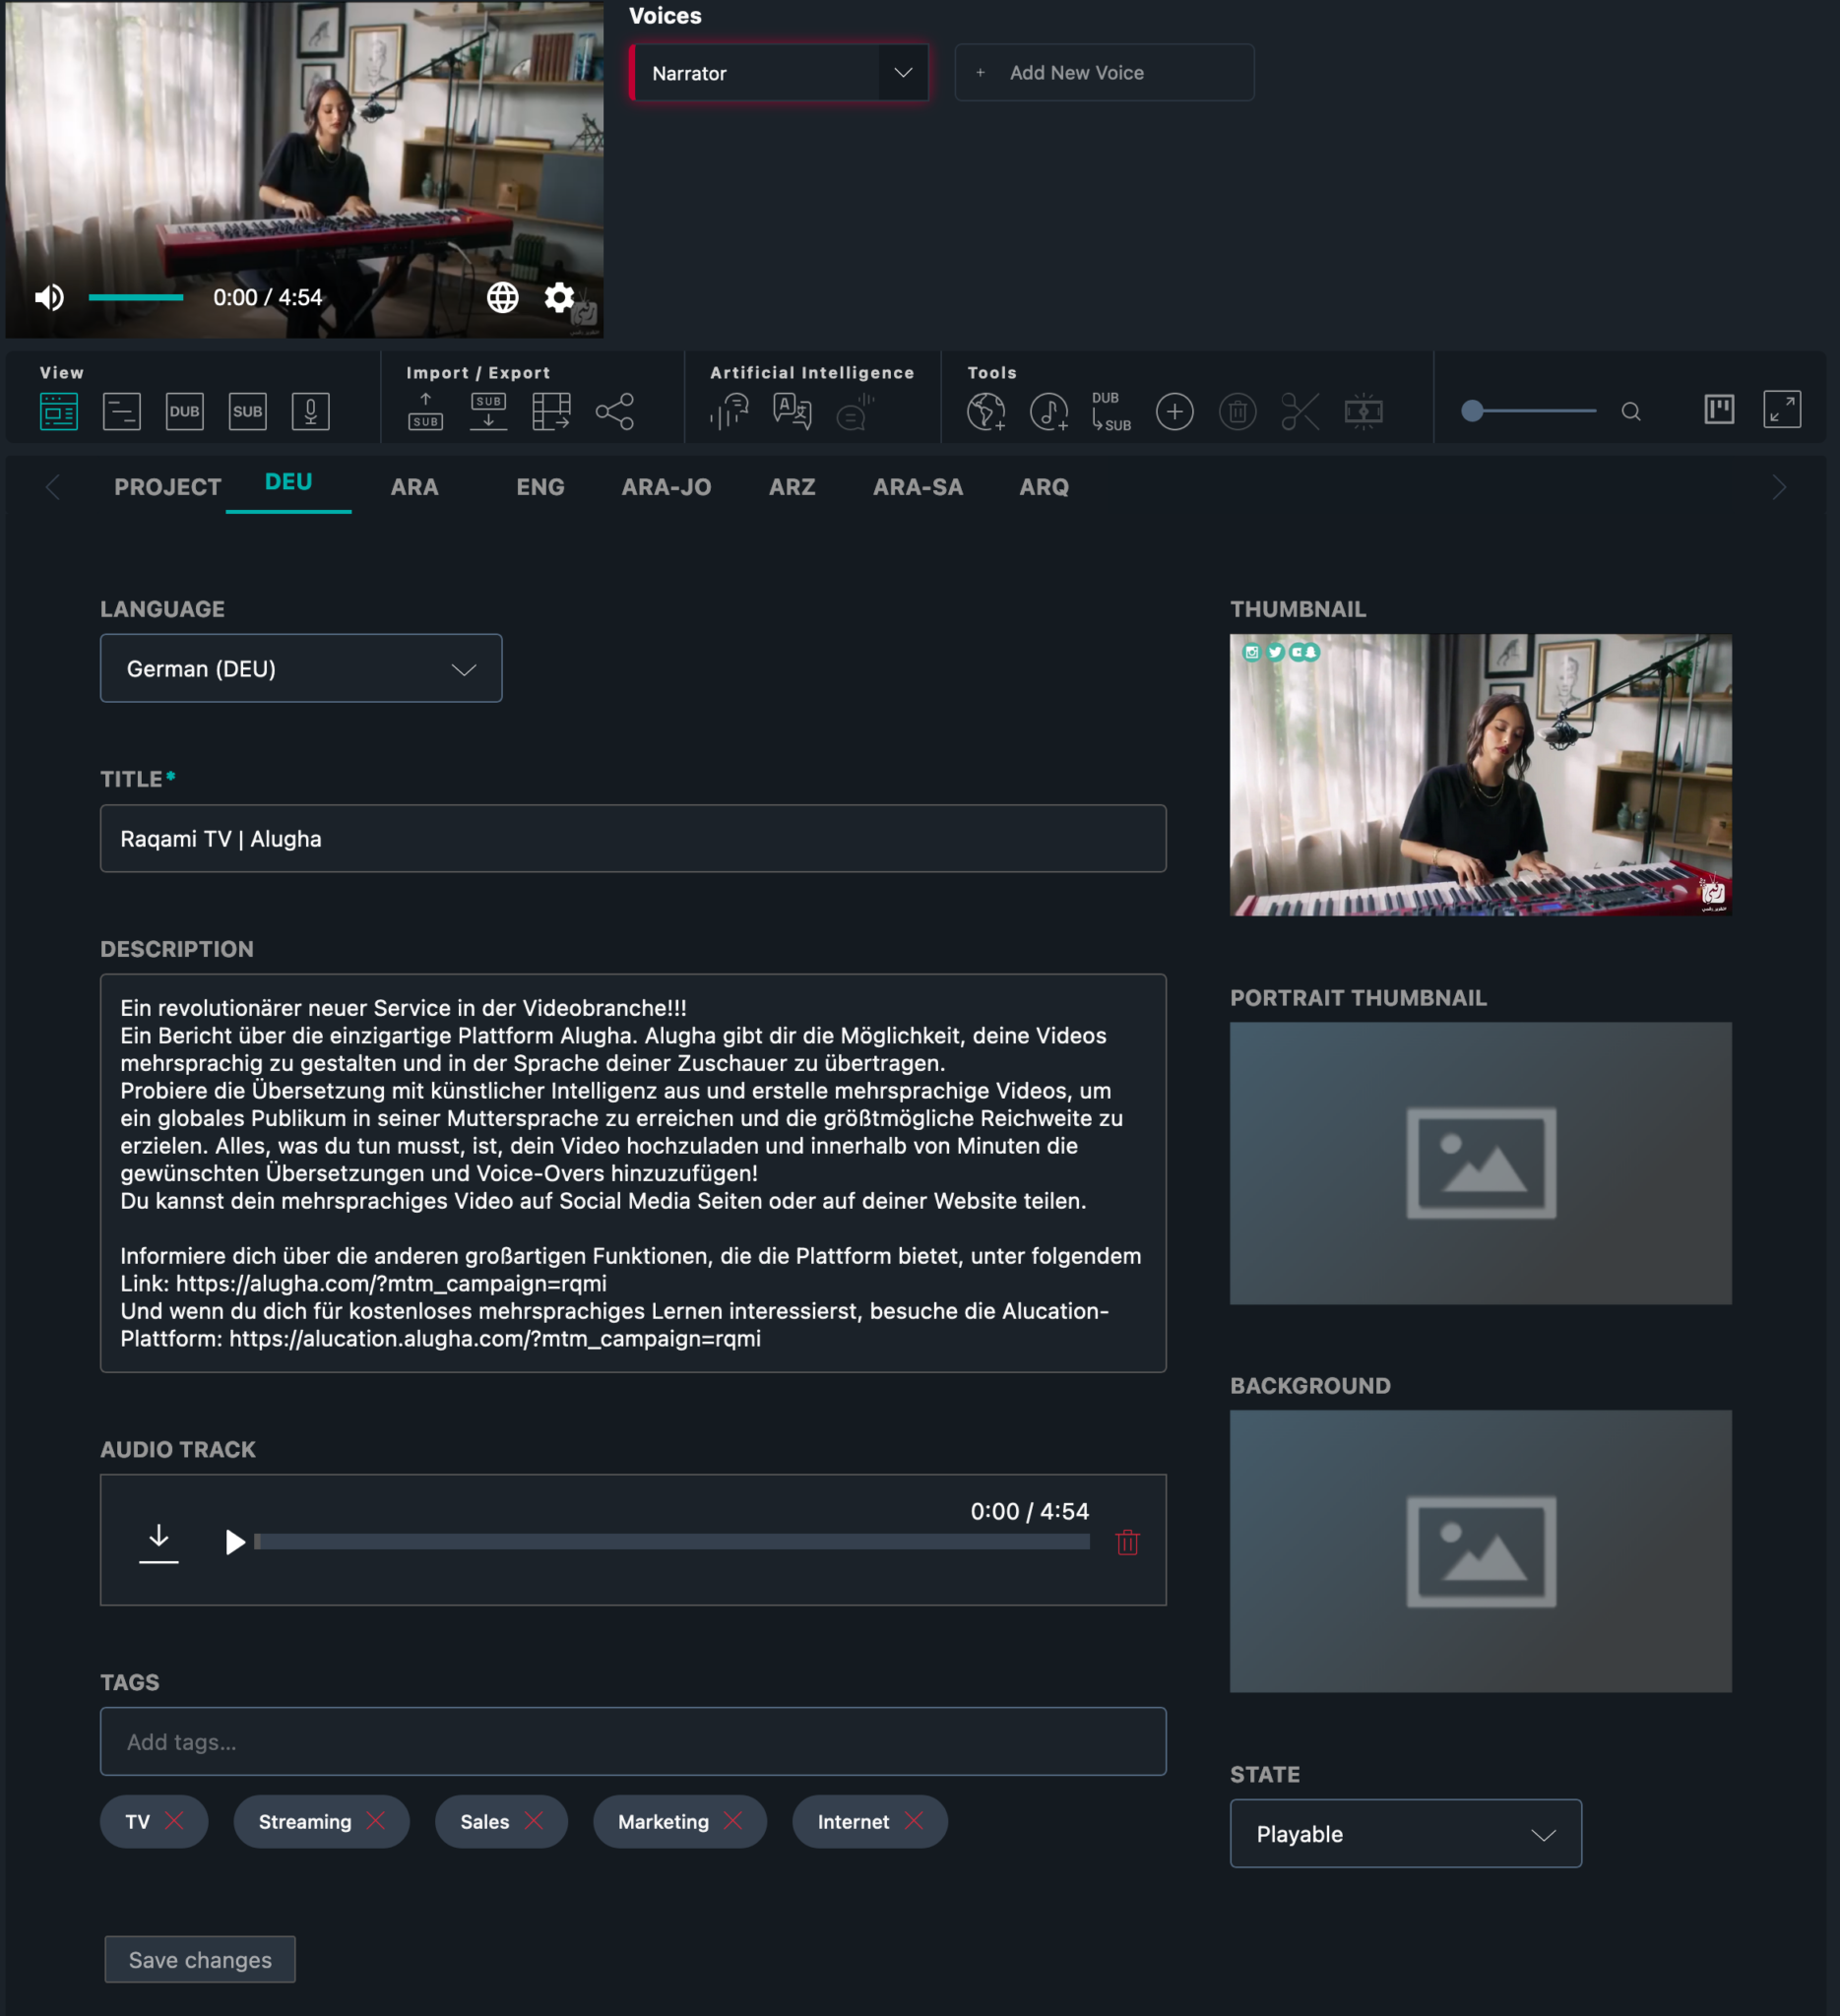
Task: Mute the video player volume
Action: click(x=49, y=298)
